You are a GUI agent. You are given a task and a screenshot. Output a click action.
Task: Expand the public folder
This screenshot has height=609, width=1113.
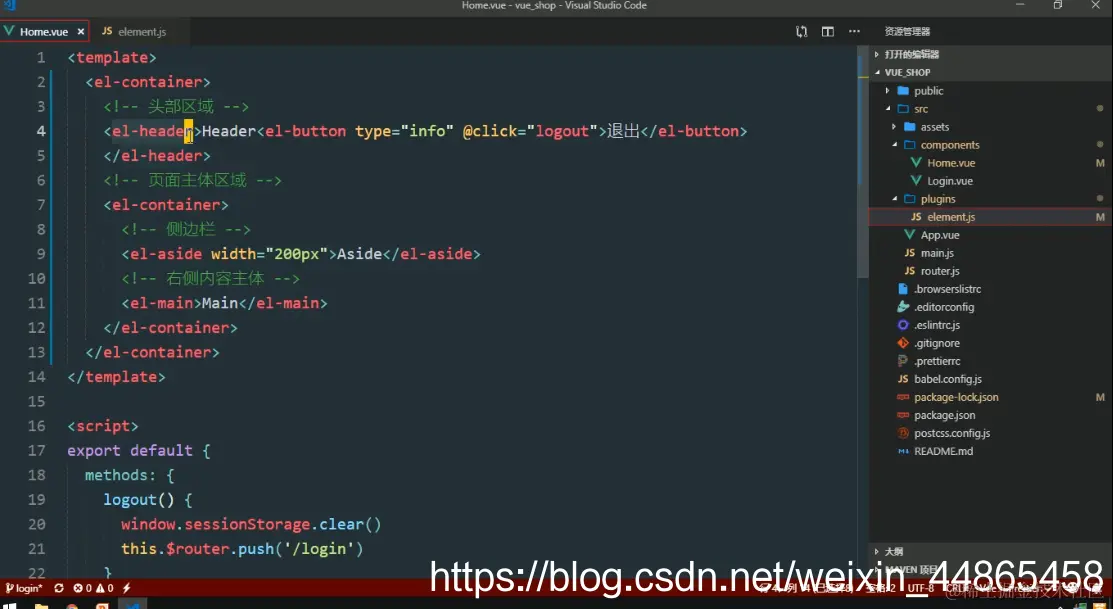tap(887, 91)
